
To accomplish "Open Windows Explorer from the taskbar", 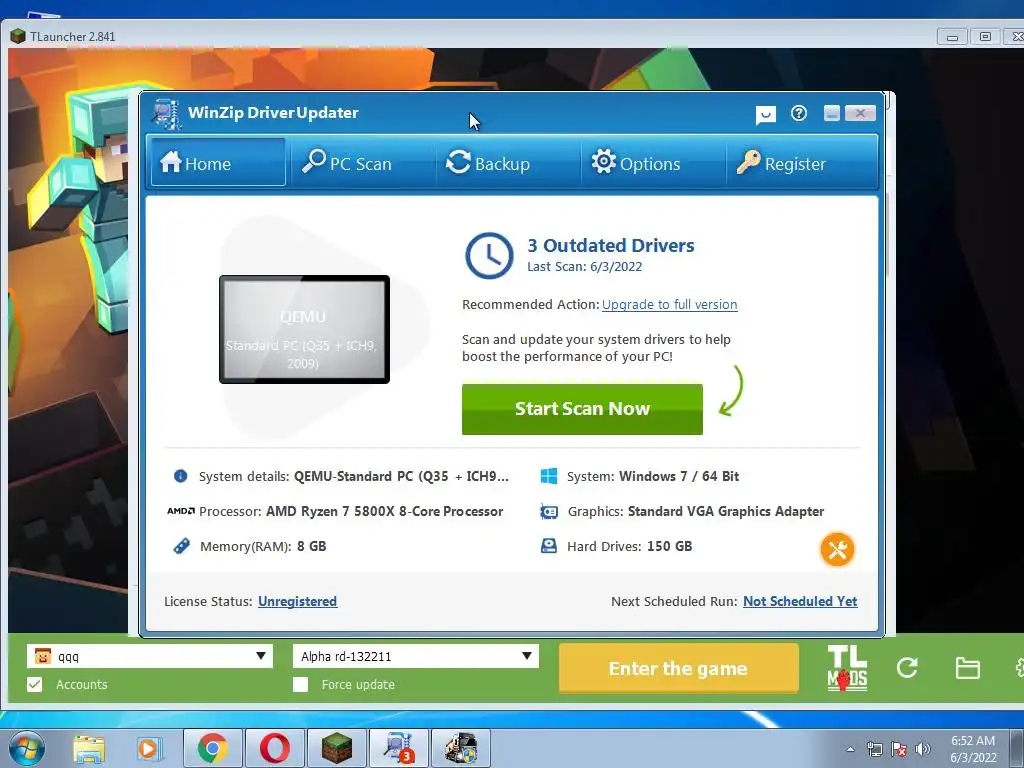I will [x=89, y=749].
